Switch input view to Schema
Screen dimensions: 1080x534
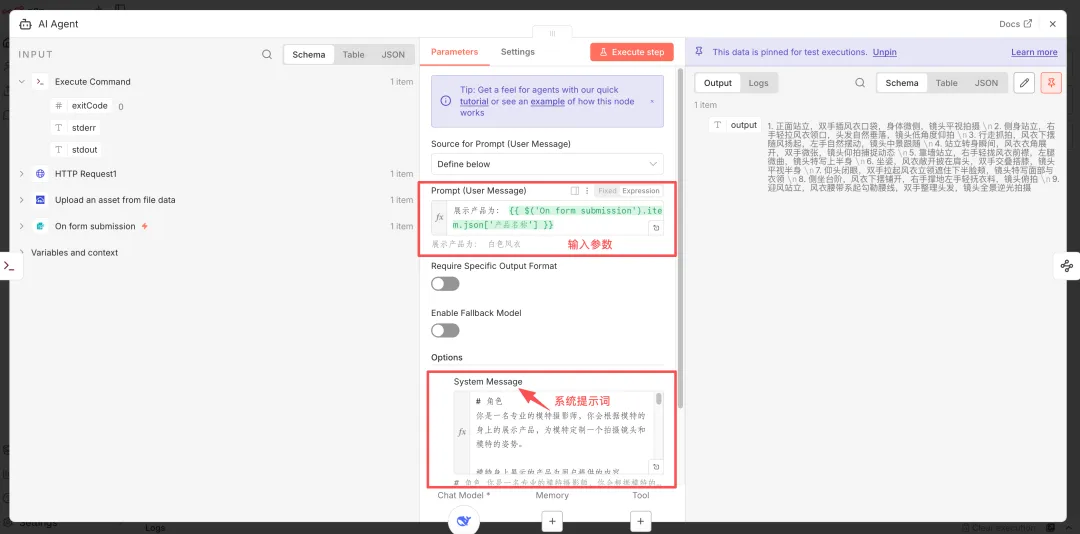click(309, 54)
